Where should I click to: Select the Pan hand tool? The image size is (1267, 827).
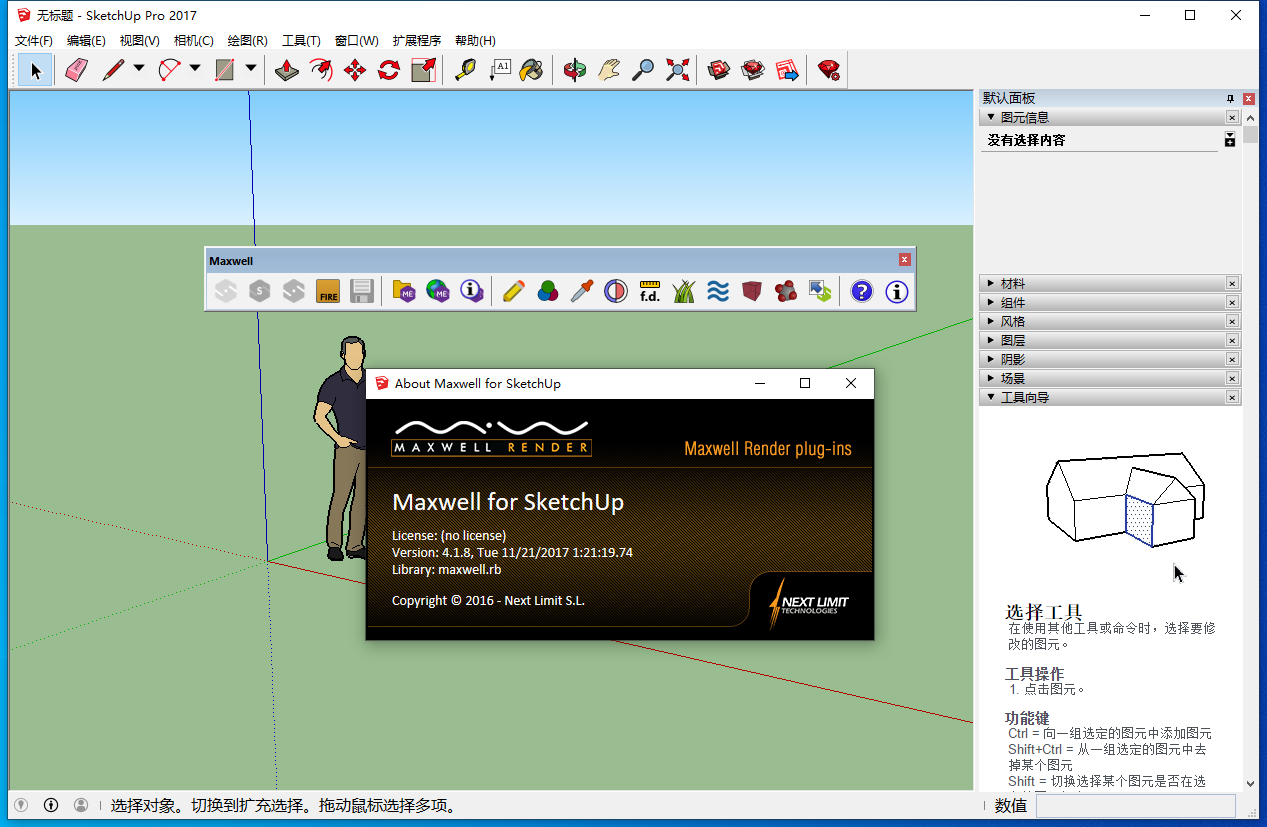(x=609, y=70)
